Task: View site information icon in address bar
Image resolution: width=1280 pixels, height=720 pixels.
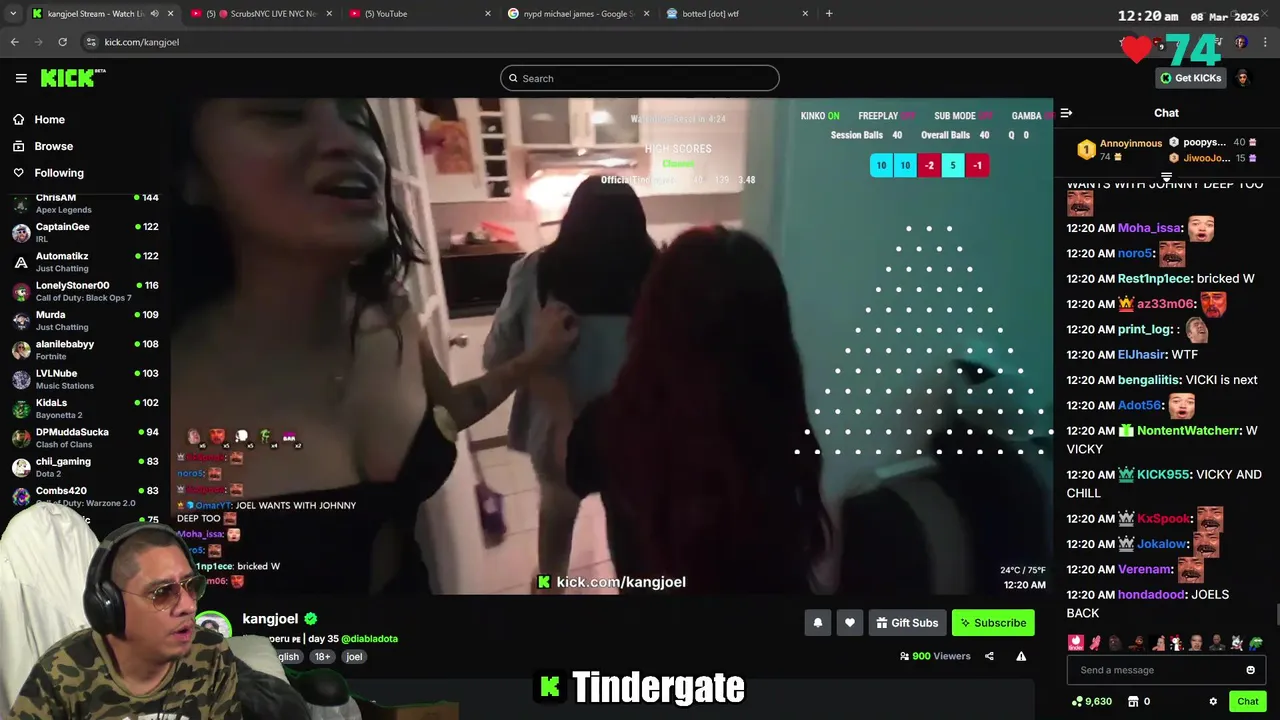Action: [x=92, y=42]
